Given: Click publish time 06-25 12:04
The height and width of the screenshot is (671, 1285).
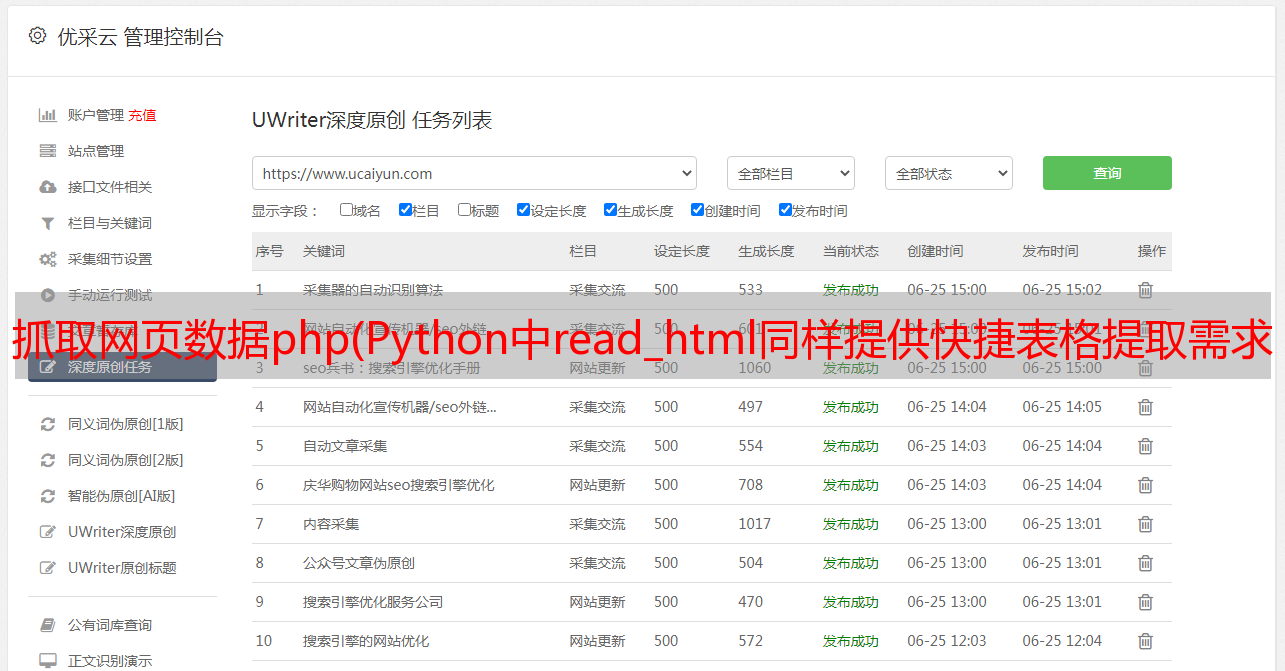Looking at the screenshot, I should point(1062,641).
